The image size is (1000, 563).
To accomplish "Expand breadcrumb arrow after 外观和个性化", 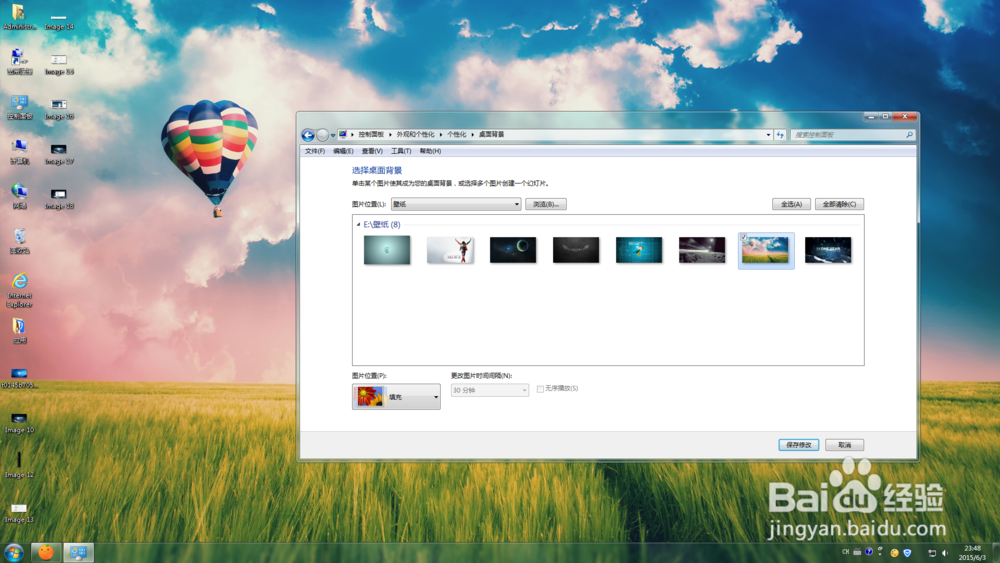I will pos(441,135).
